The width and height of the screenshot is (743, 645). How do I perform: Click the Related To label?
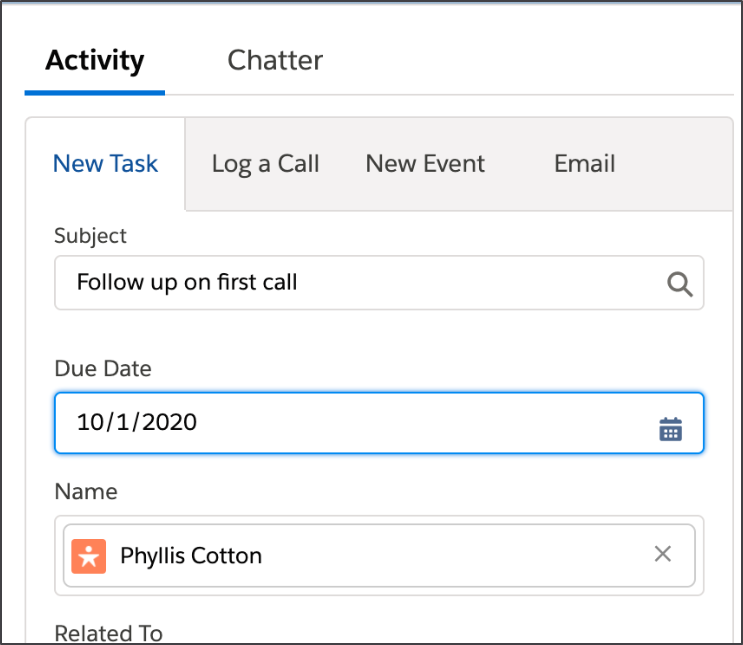coord(109,633)
